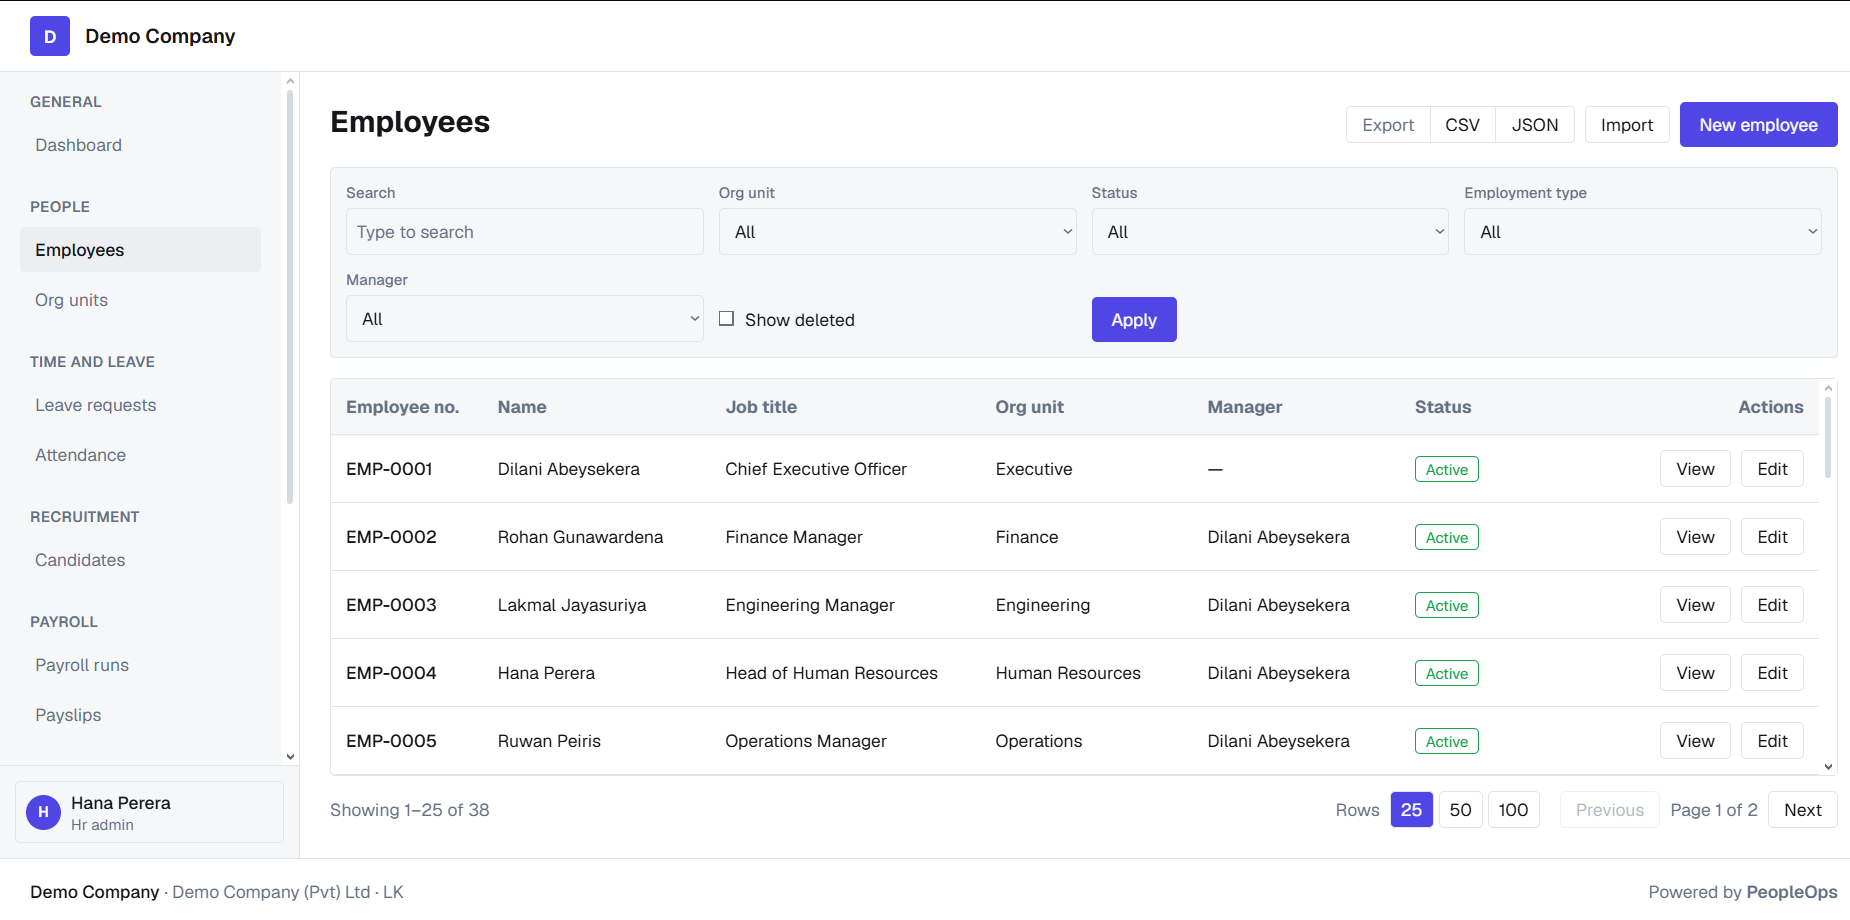Click the sidebar scroll down arrow
Image resolution: width=1850 pixels, height=920 pixels.
click(290, 757)
